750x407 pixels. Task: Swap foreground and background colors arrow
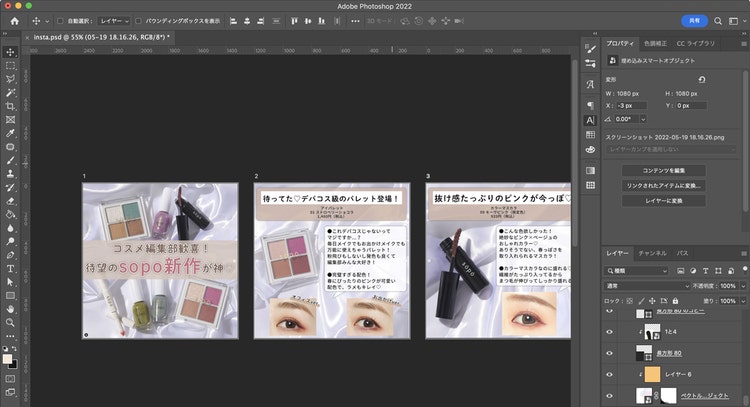pyautogui.click(x=14, y=349)
